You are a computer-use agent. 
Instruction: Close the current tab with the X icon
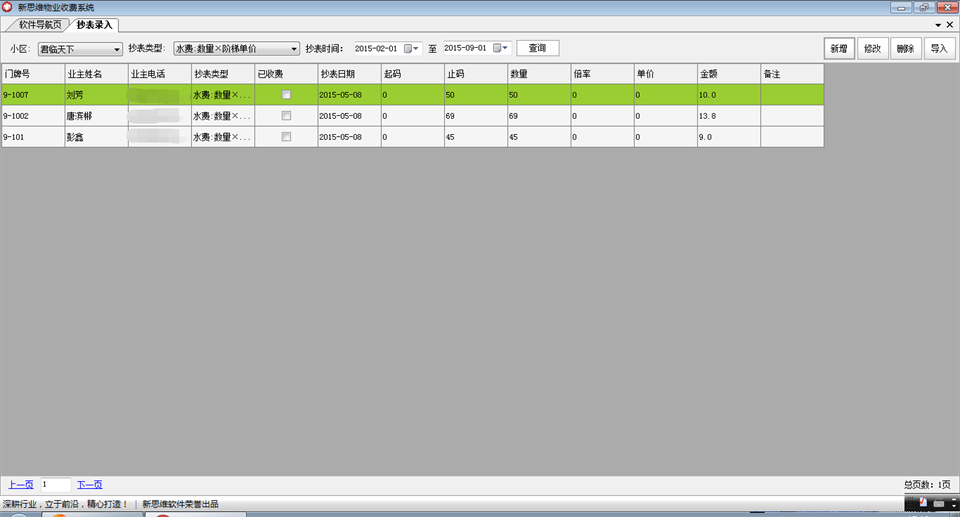point(950,25)
